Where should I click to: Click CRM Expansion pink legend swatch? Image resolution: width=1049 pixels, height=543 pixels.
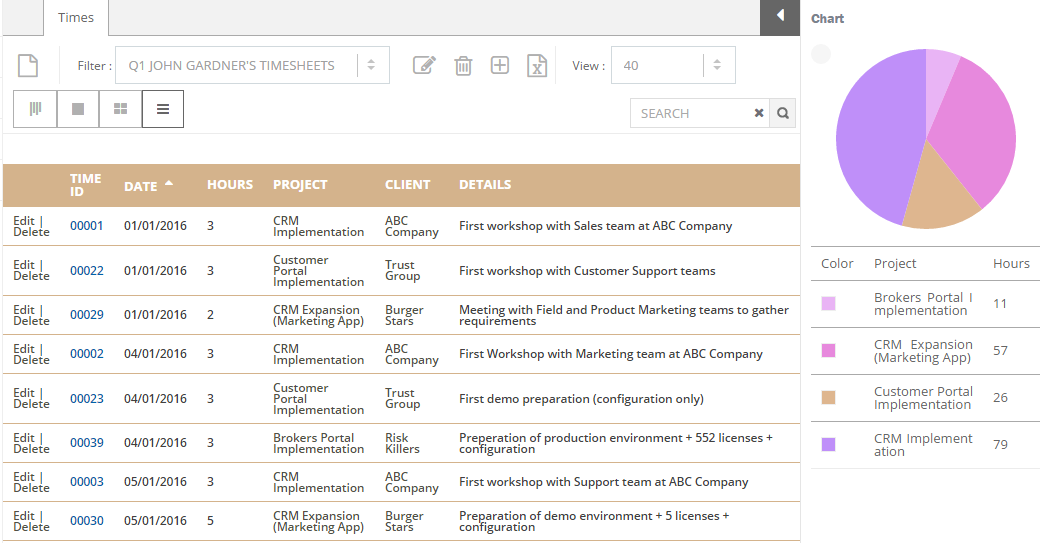pos(828,350)
